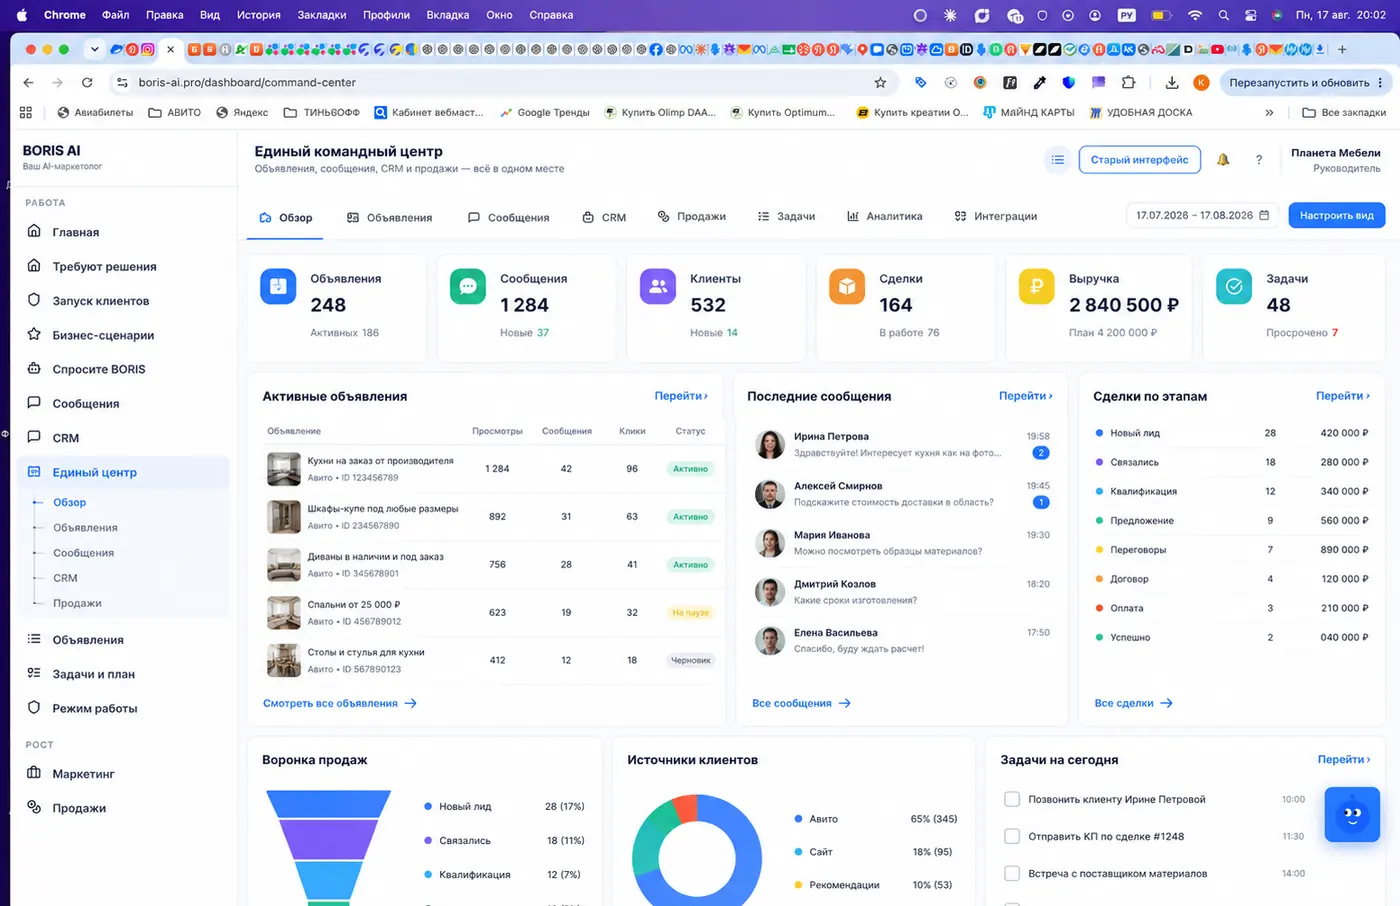1400x906 pixels.
Task: Switch to the Аналитика tab
Action: 884,216
